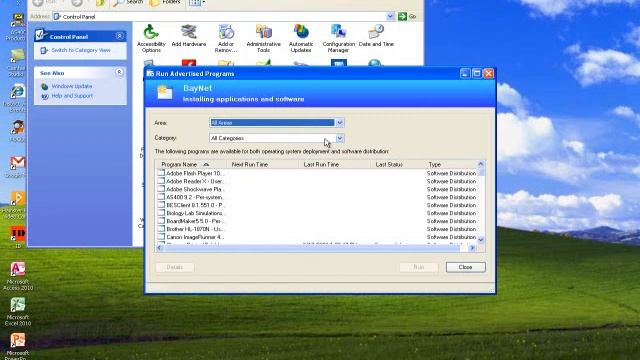Viewport: 640px width, 360px height.
Task: Open the Windows Update link
Action: click(72, 87)
